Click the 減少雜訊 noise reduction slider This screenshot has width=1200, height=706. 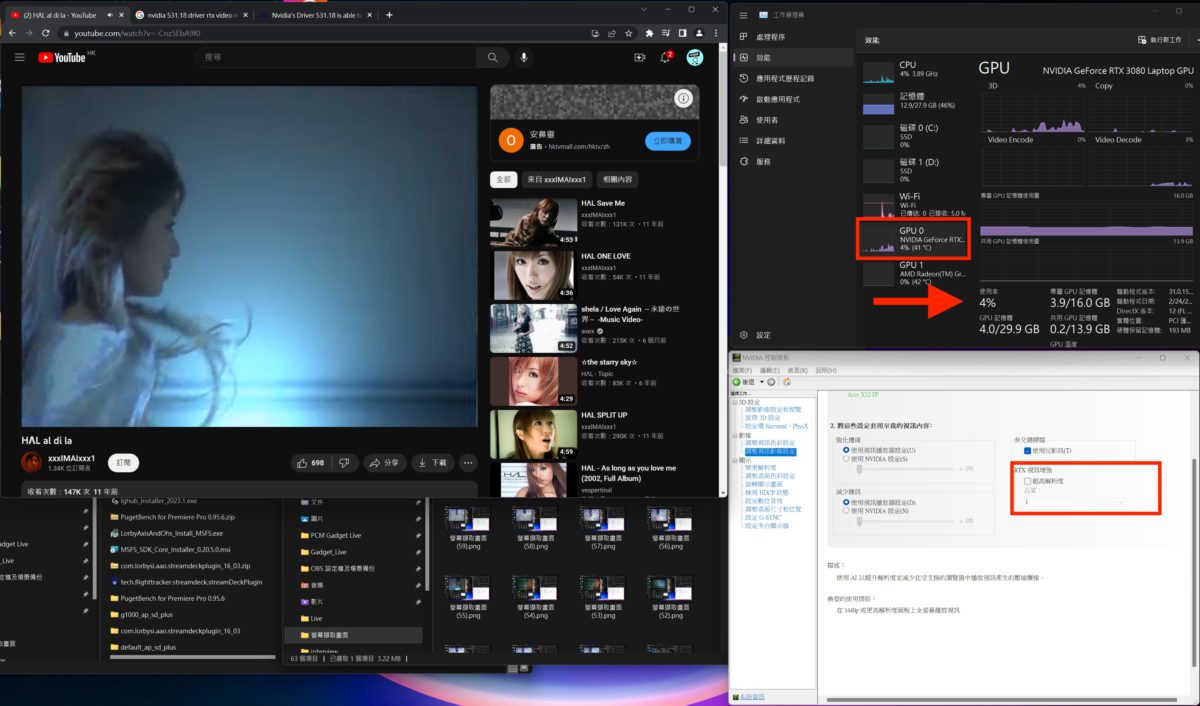[x=861, y=520]
